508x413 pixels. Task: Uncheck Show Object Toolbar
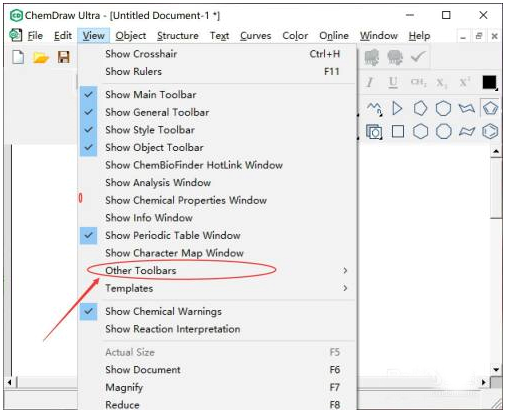[217, 148]
